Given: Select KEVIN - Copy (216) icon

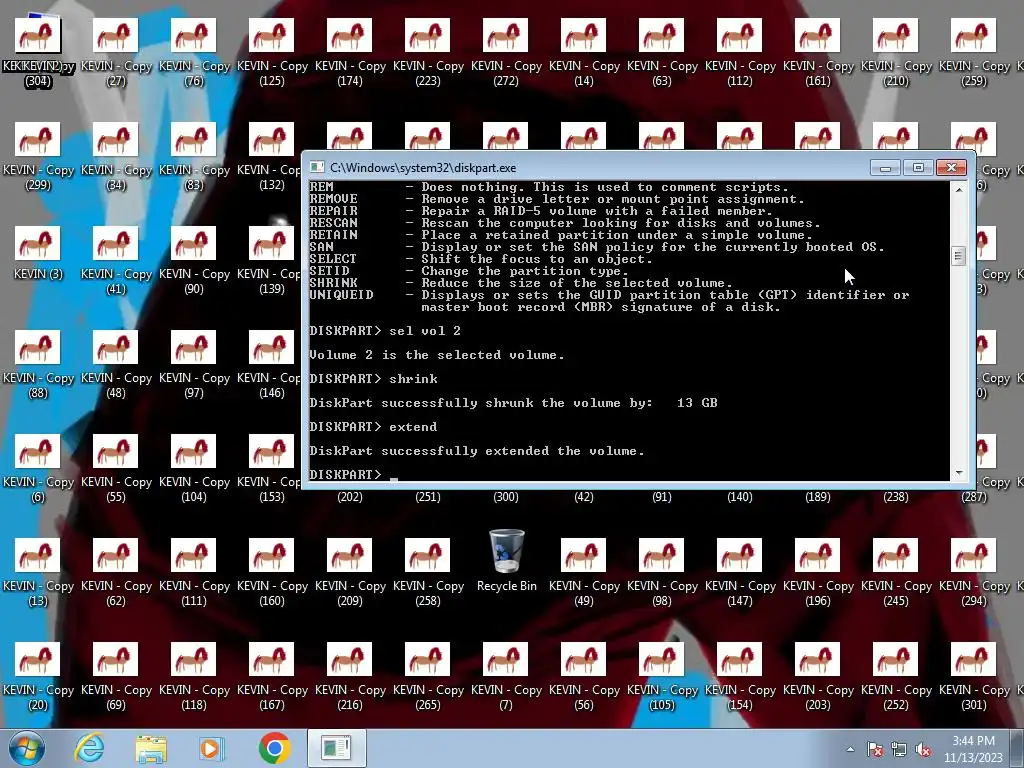Looking at the screenshot, I should [349, 676].
